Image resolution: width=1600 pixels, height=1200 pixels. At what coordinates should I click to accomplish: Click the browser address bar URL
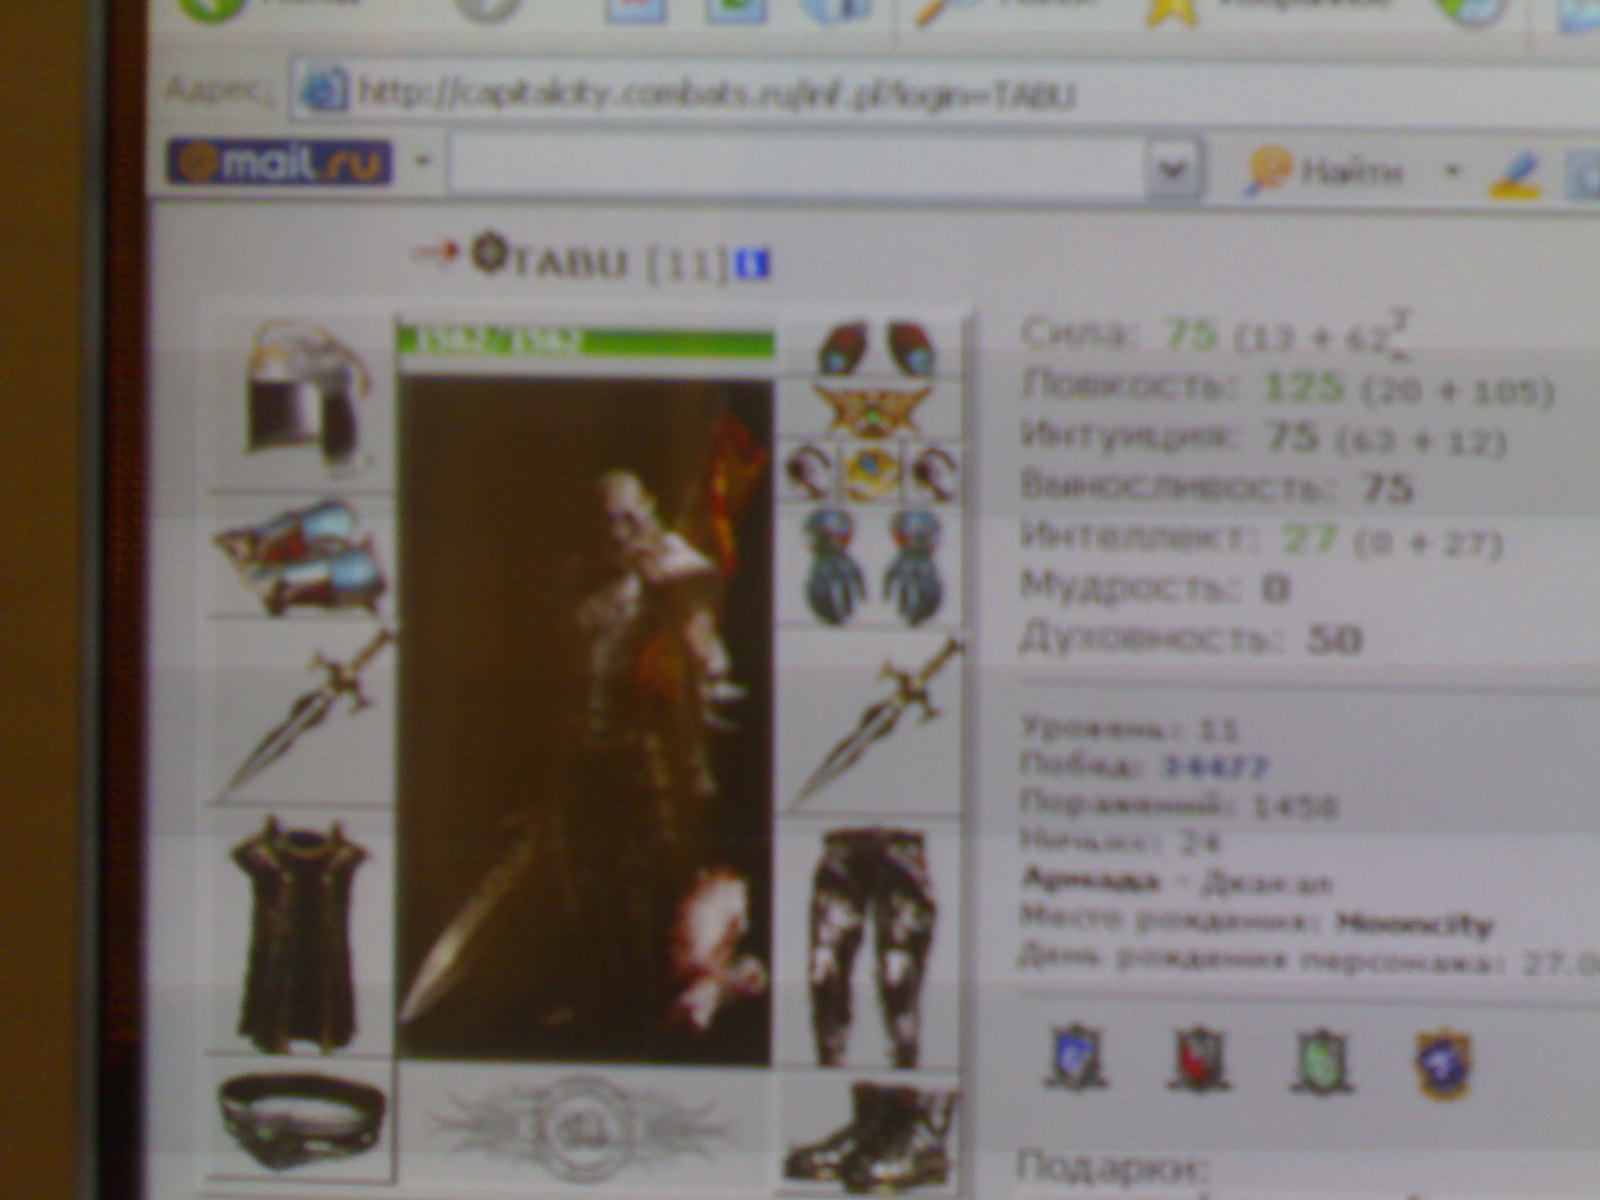point(716,96)
